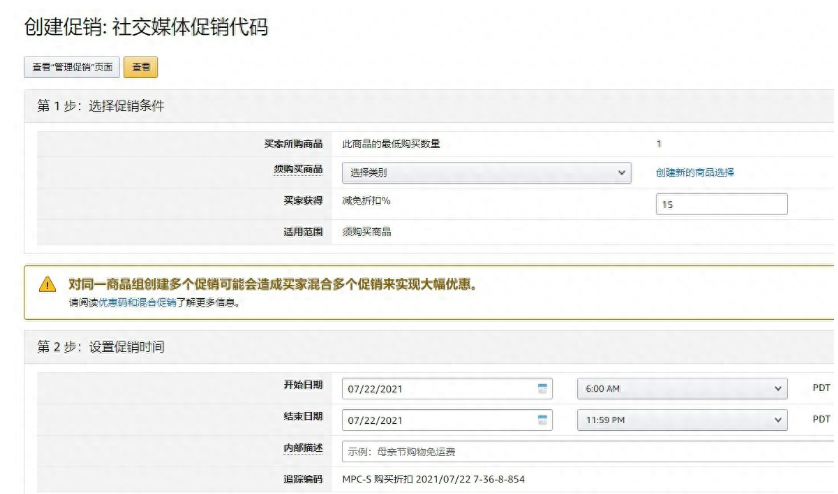Click the yellow 查看 button
838x494 pixels.
[141, 67]
